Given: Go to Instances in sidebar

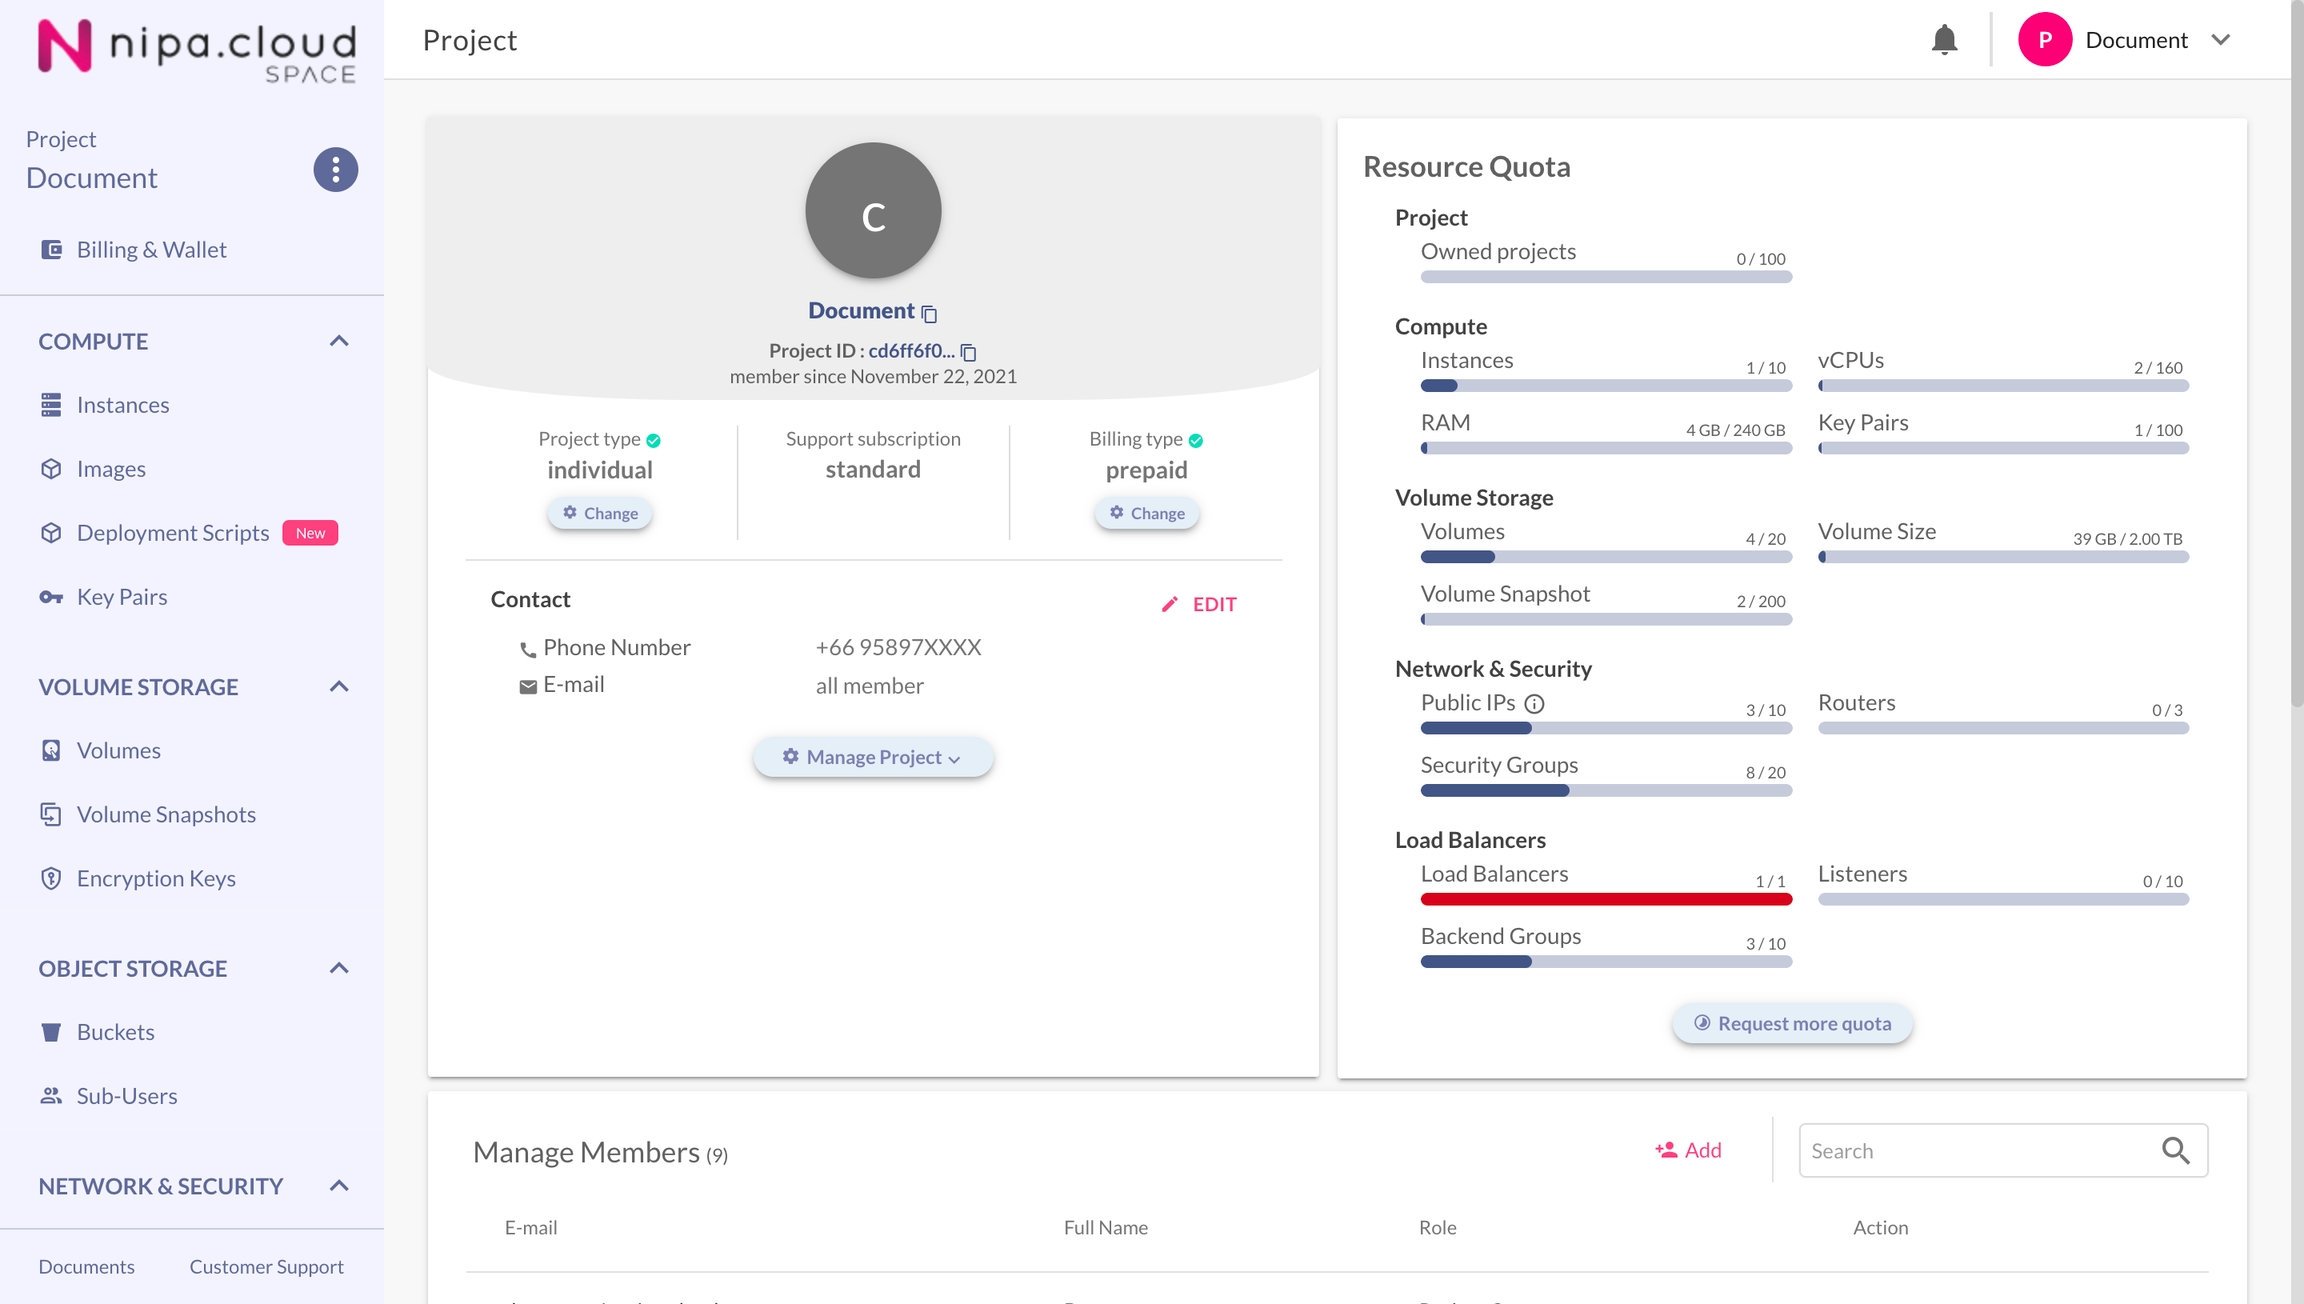Looking at the screenshot, I should tap(123, 405).
